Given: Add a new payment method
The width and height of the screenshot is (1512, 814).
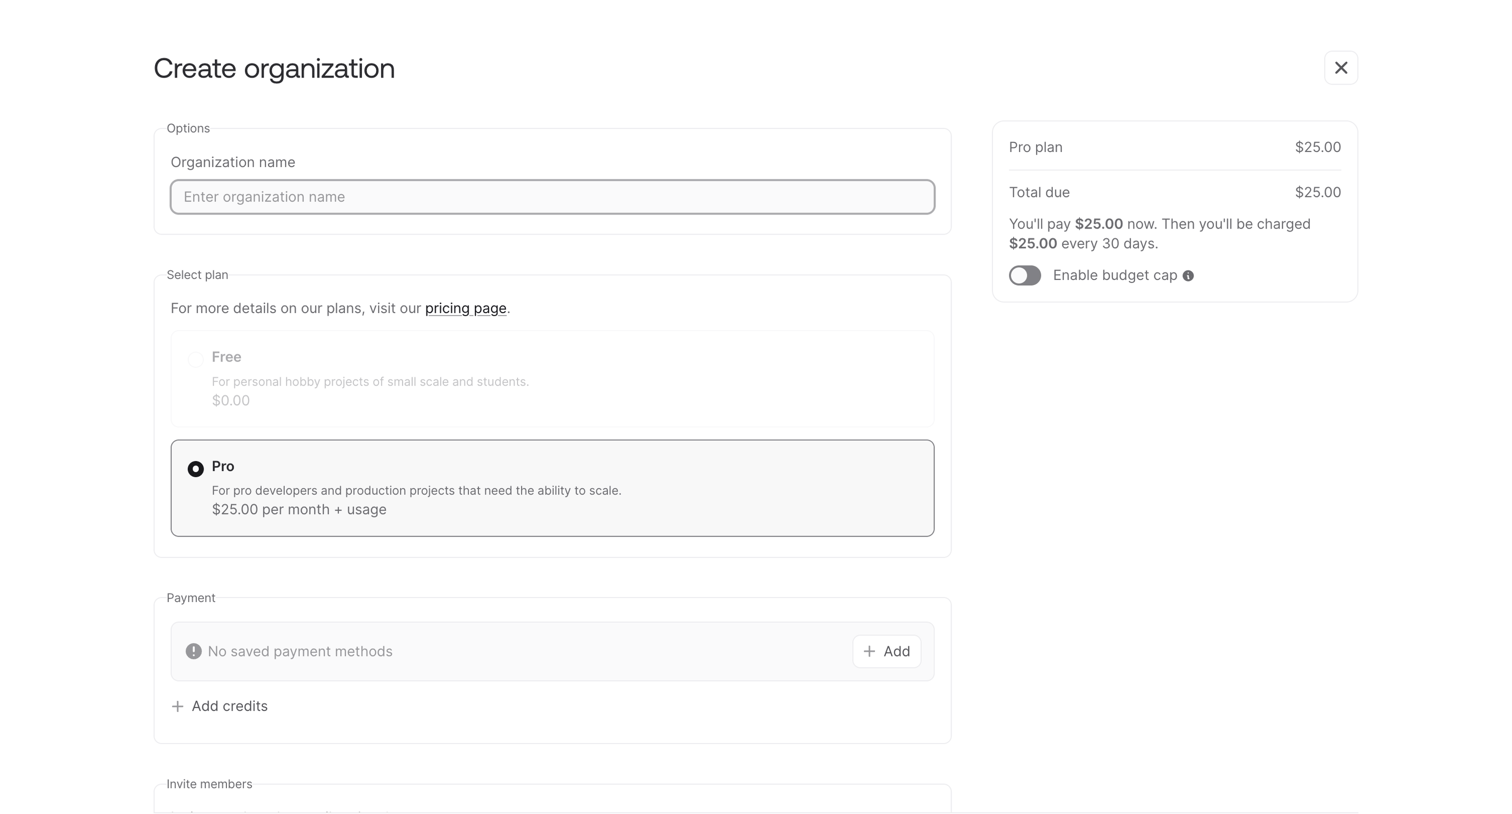Looking at the screenshot, I should pyautogui.click(x=886, y=651).
